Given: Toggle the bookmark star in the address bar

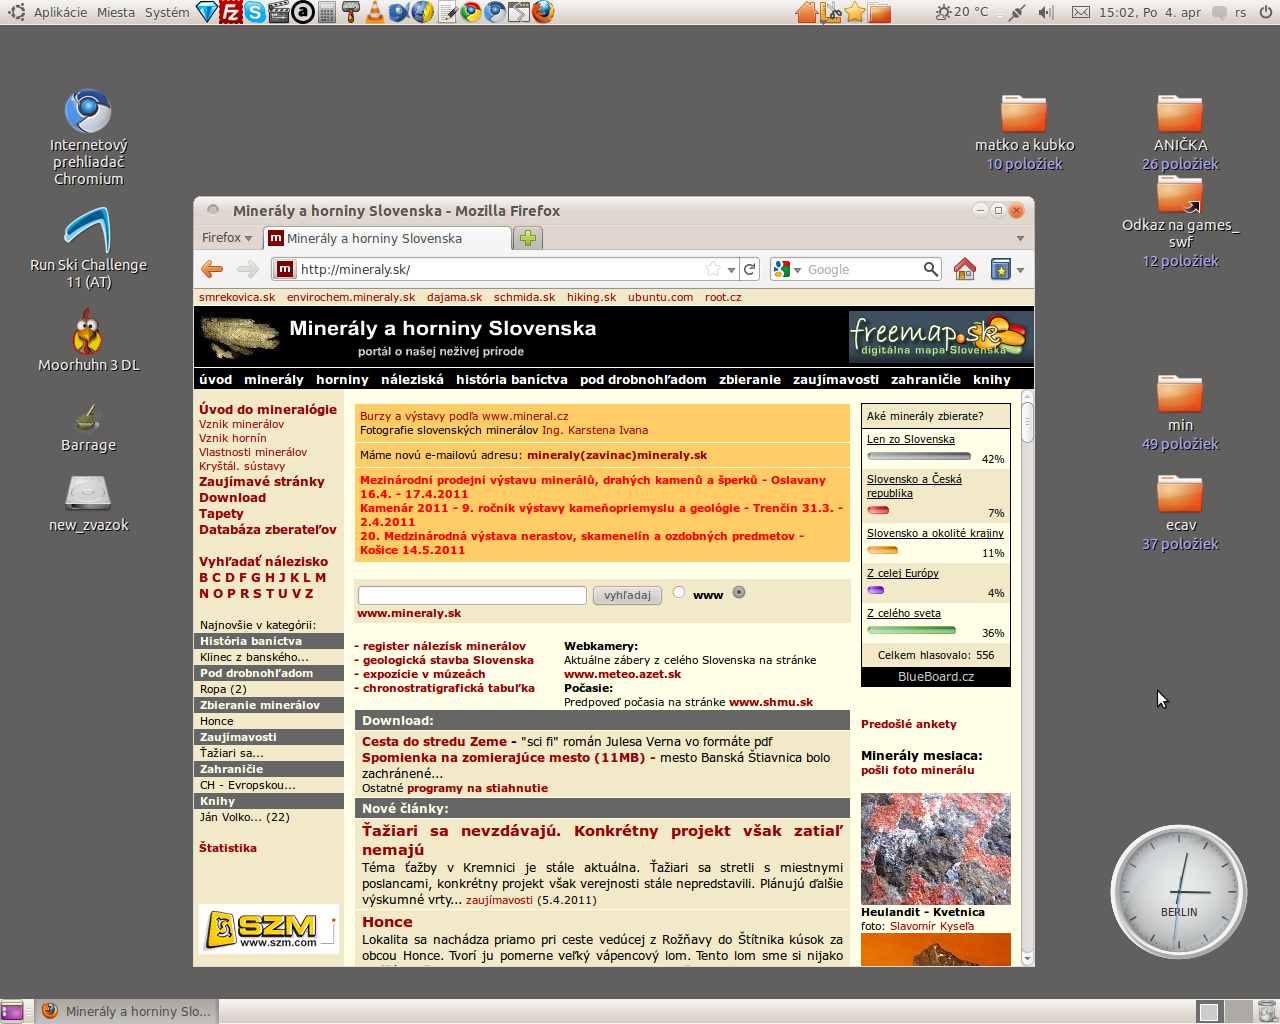Looking at the screenshot, I should pyautogui.click(x=713, y=269).
